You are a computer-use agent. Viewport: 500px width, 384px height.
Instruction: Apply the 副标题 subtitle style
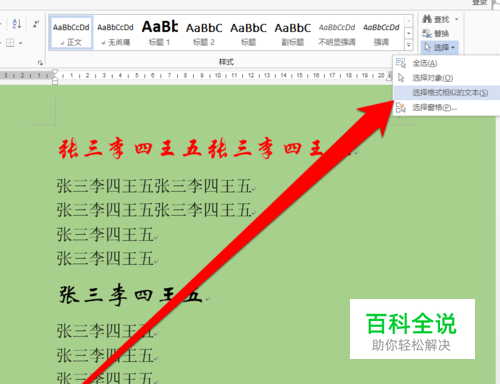(293, 34)
